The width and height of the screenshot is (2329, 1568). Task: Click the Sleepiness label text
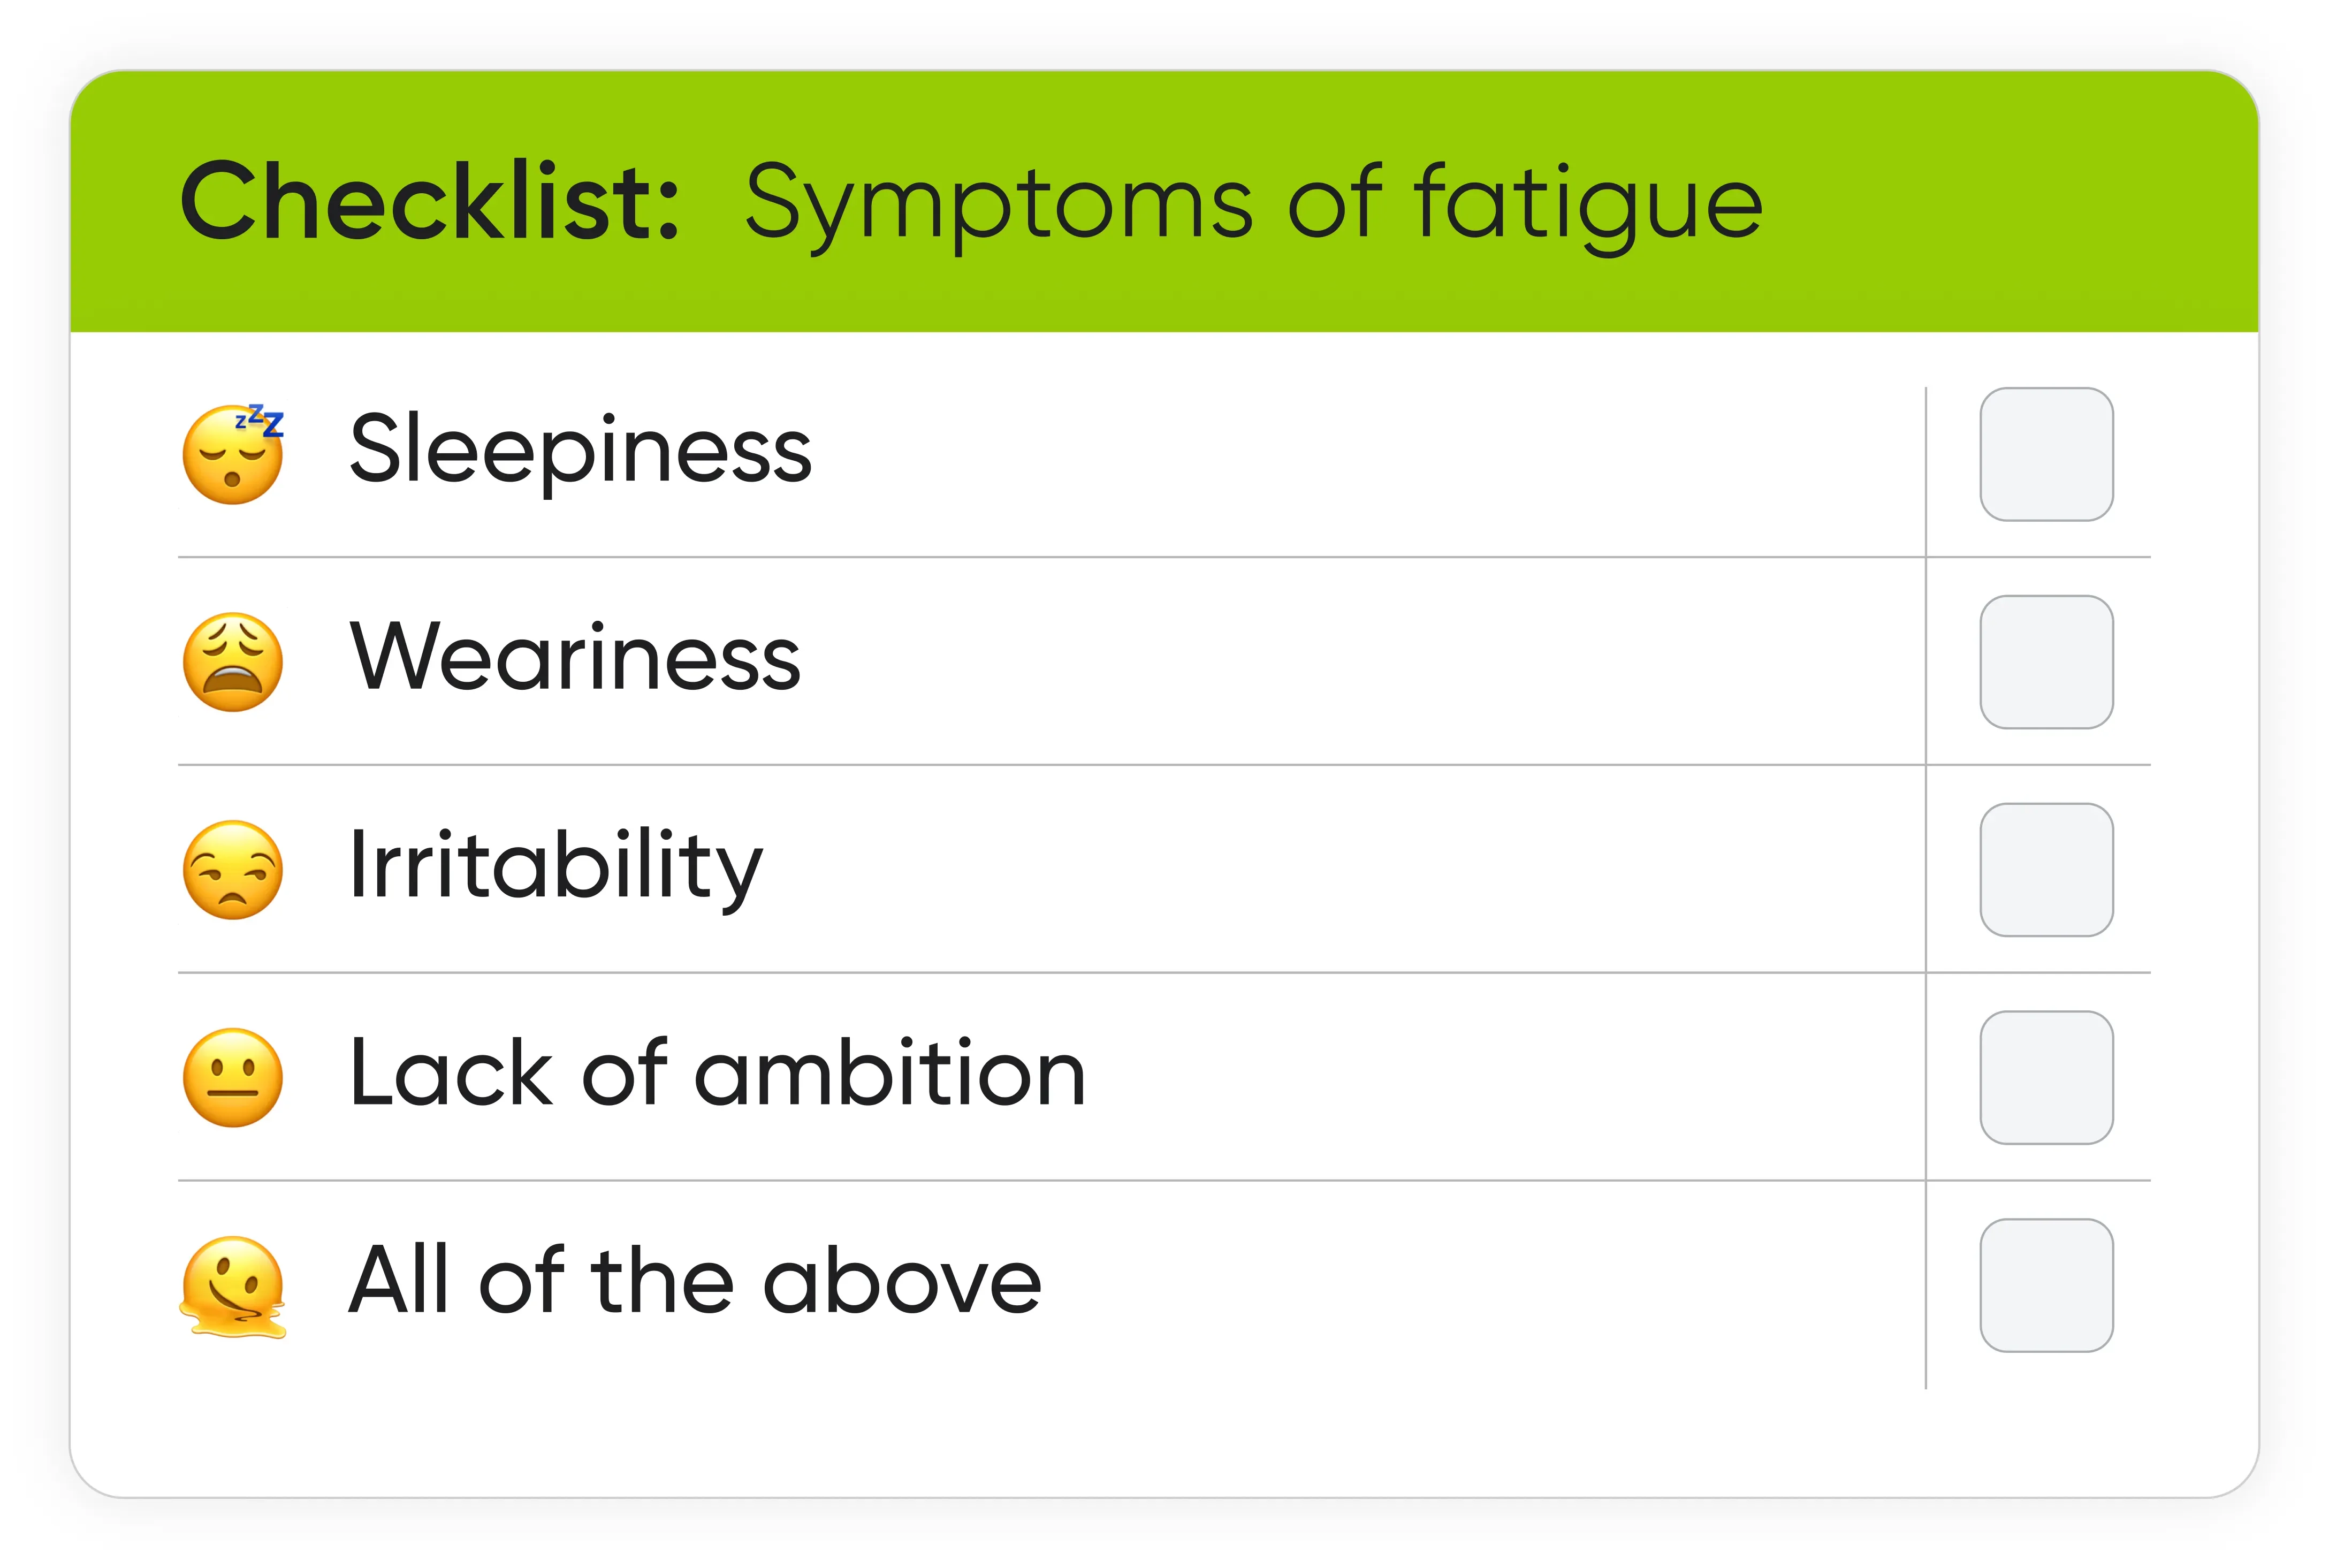[580, 450]
